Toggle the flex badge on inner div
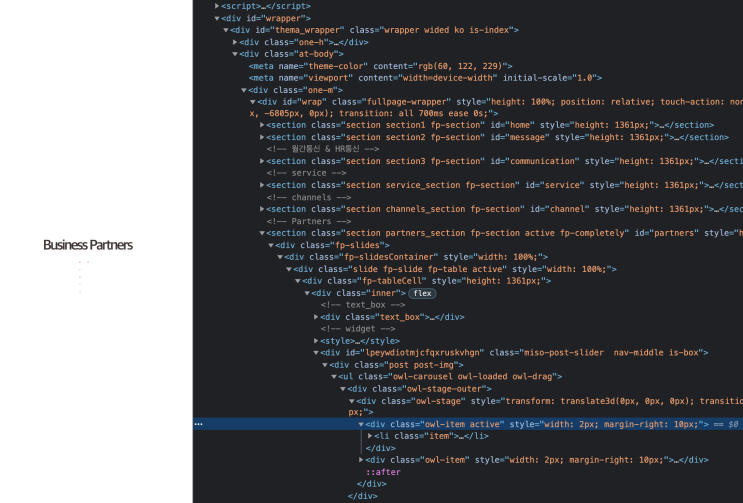 (422, 293)
